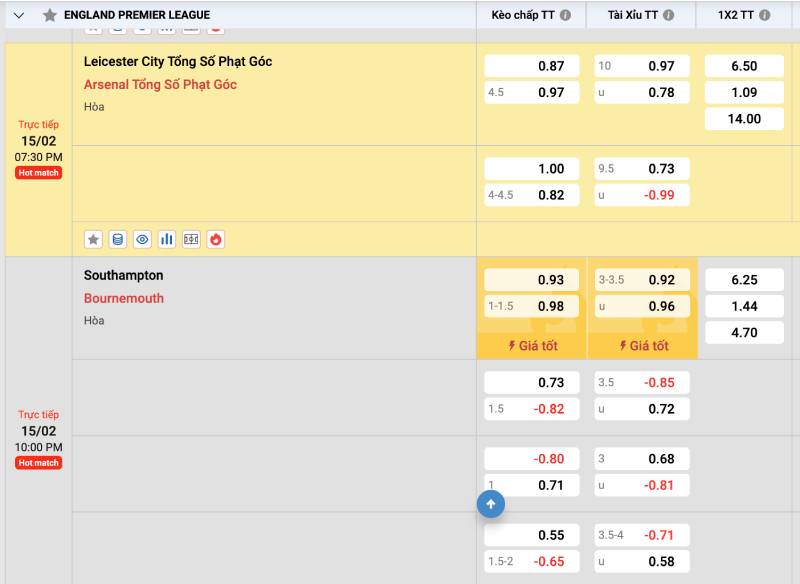Open the Southampton team name link
Screen dimensions: 800x584
pyautogui.click(x=123, y=275)
